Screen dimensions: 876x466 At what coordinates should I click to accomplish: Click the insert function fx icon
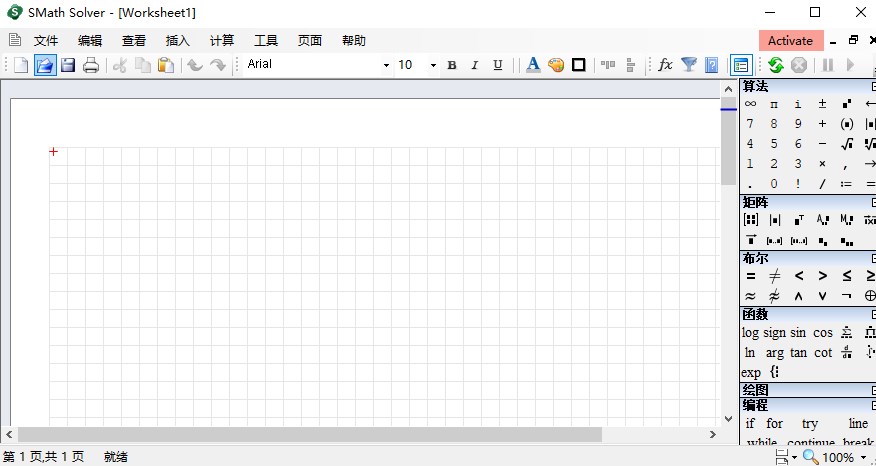coord(665,65)
